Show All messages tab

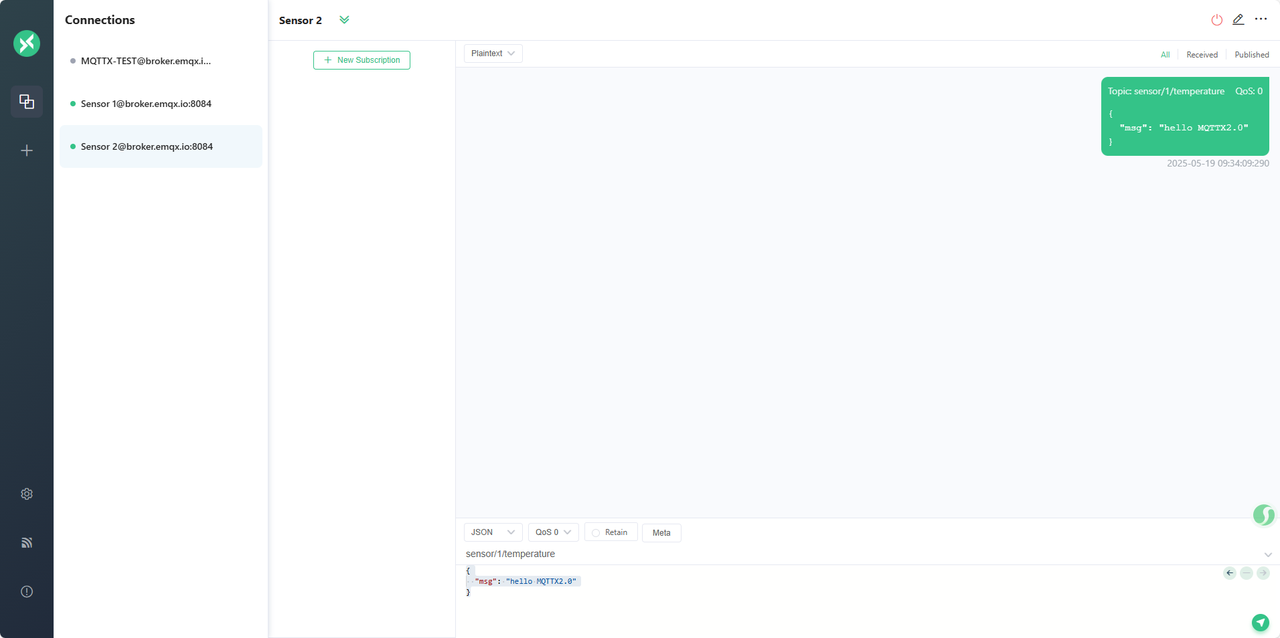tap(1165, 55)
